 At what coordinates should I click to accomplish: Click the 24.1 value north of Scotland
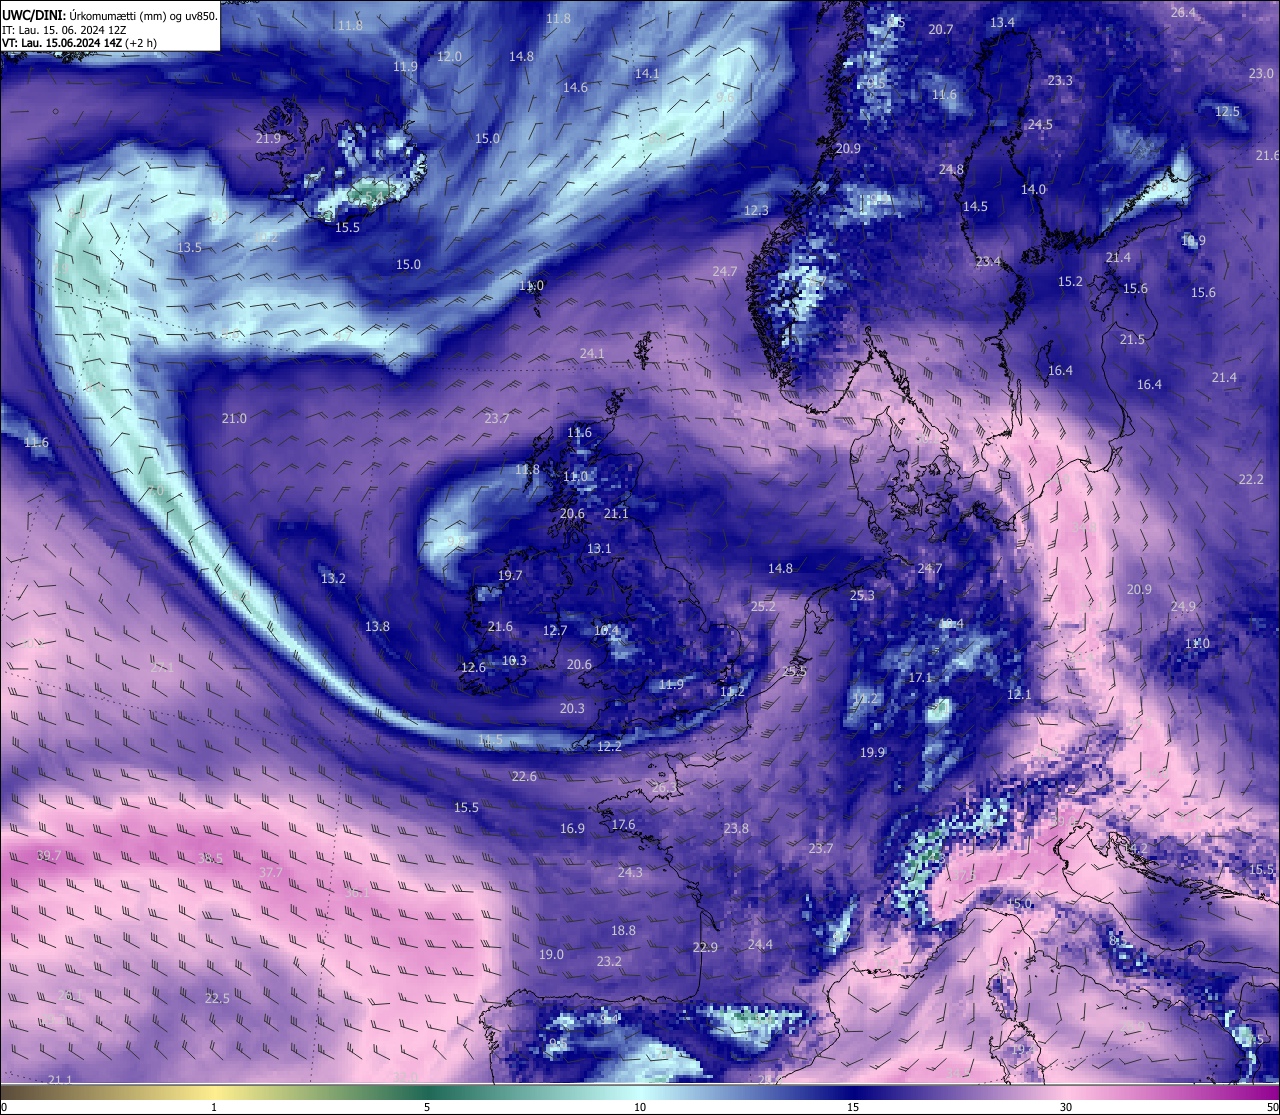point(592,353)
